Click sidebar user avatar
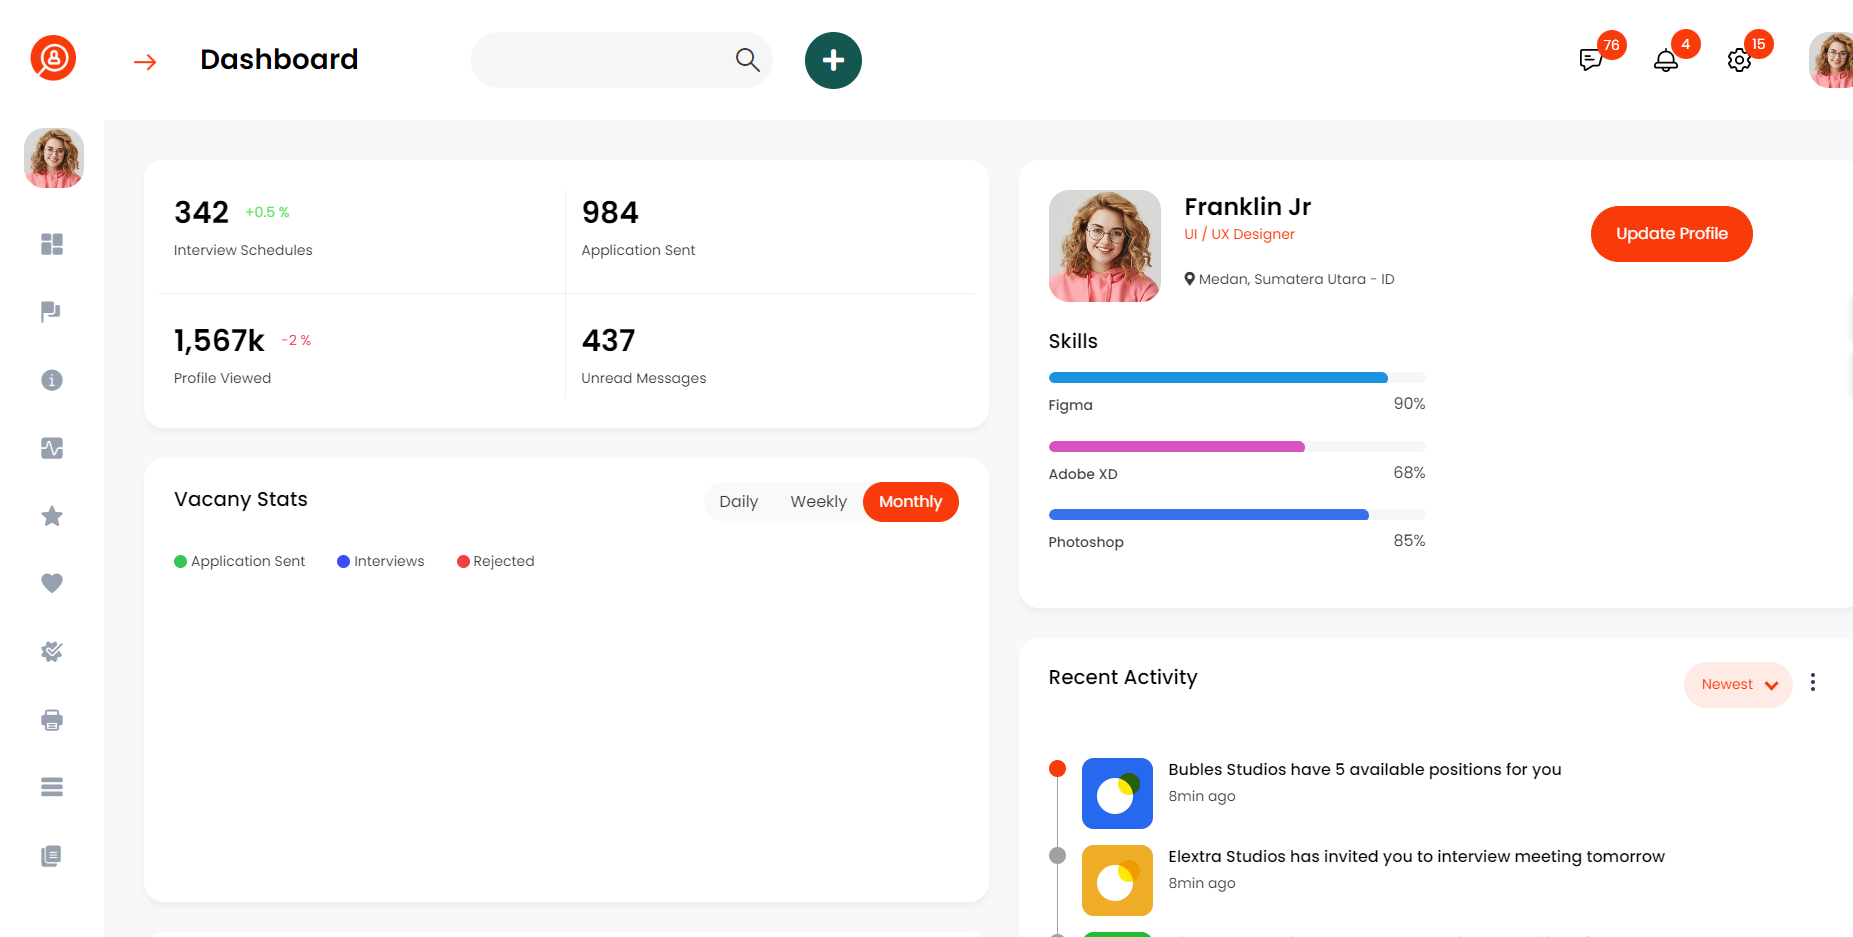This screenshot has width=1853, height=937. 54,158
